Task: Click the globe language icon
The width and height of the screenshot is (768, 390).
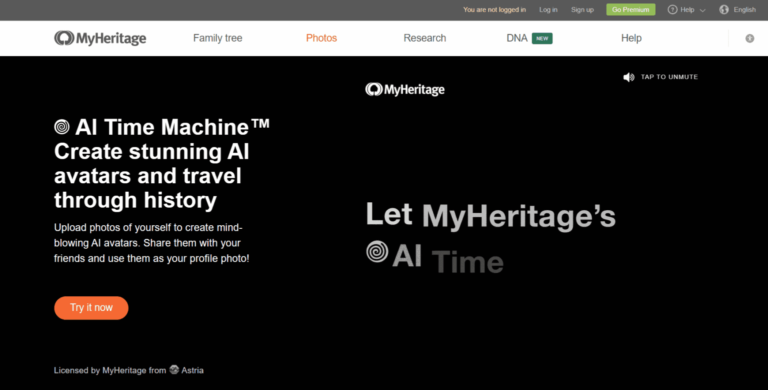Action: point(724,10)
